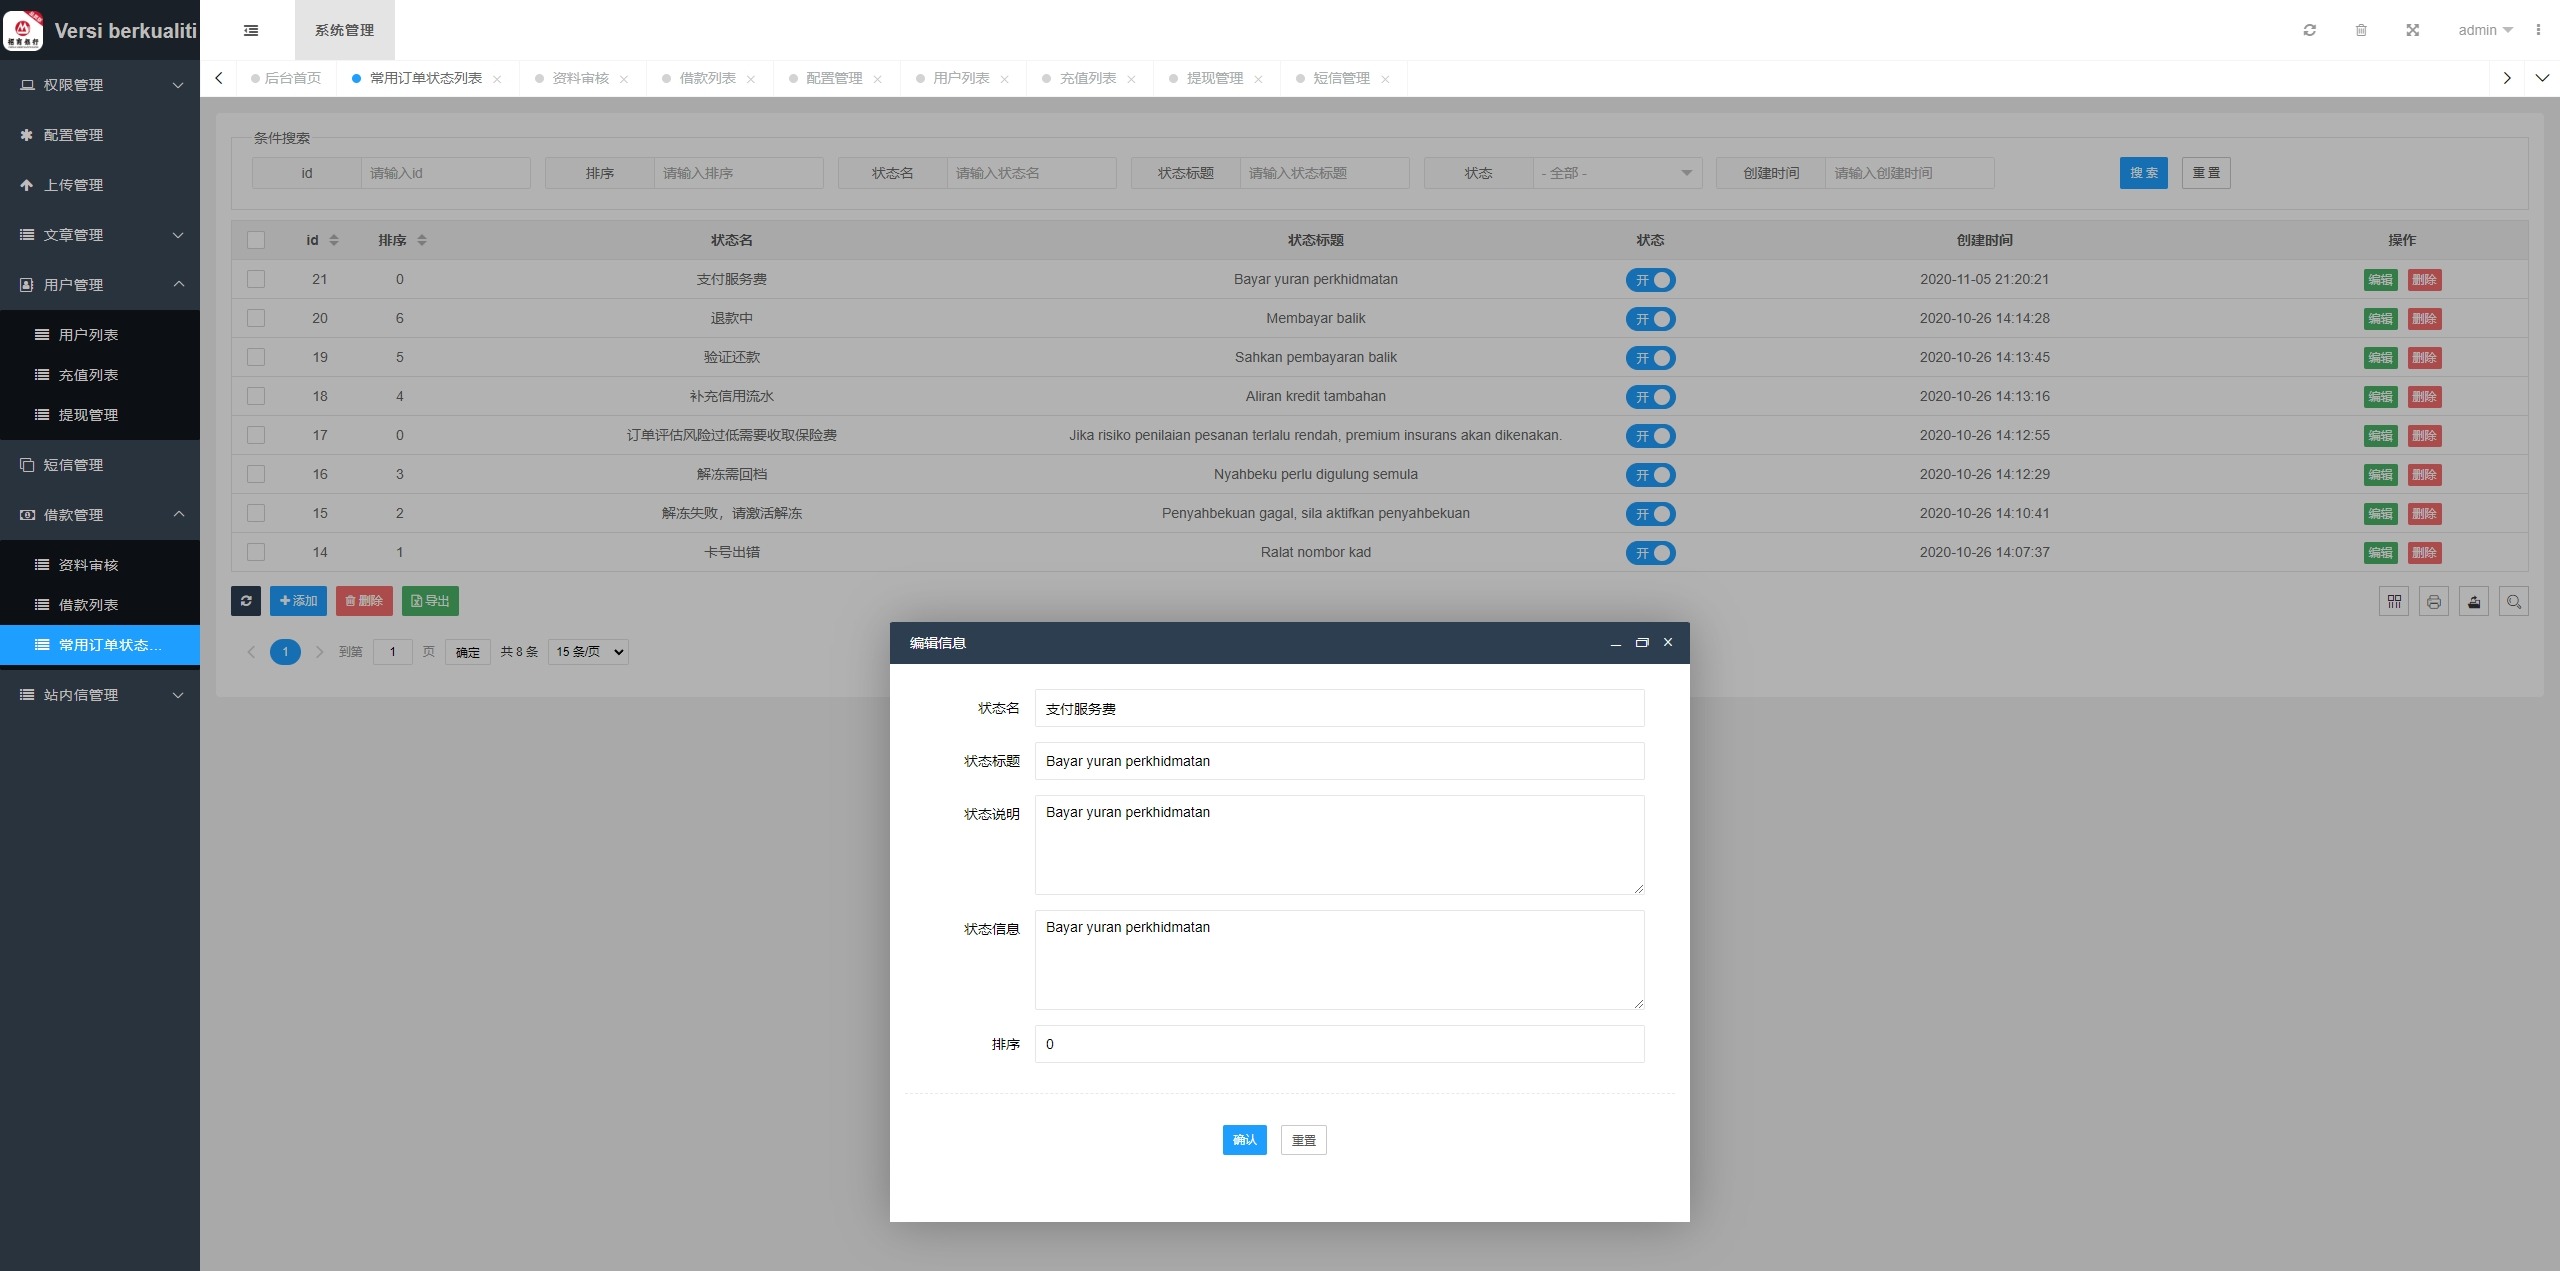Click the refresh icon in top header
2560x1271 pixels.
click(x=2309, y=30)
